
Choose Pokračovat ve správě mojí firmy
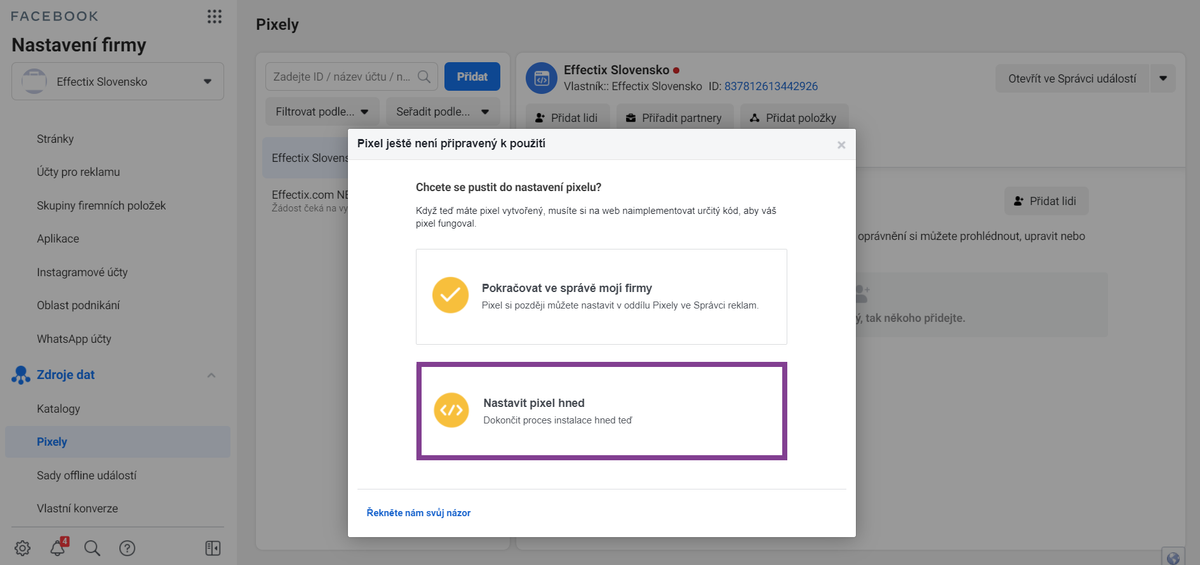[601, 297]
